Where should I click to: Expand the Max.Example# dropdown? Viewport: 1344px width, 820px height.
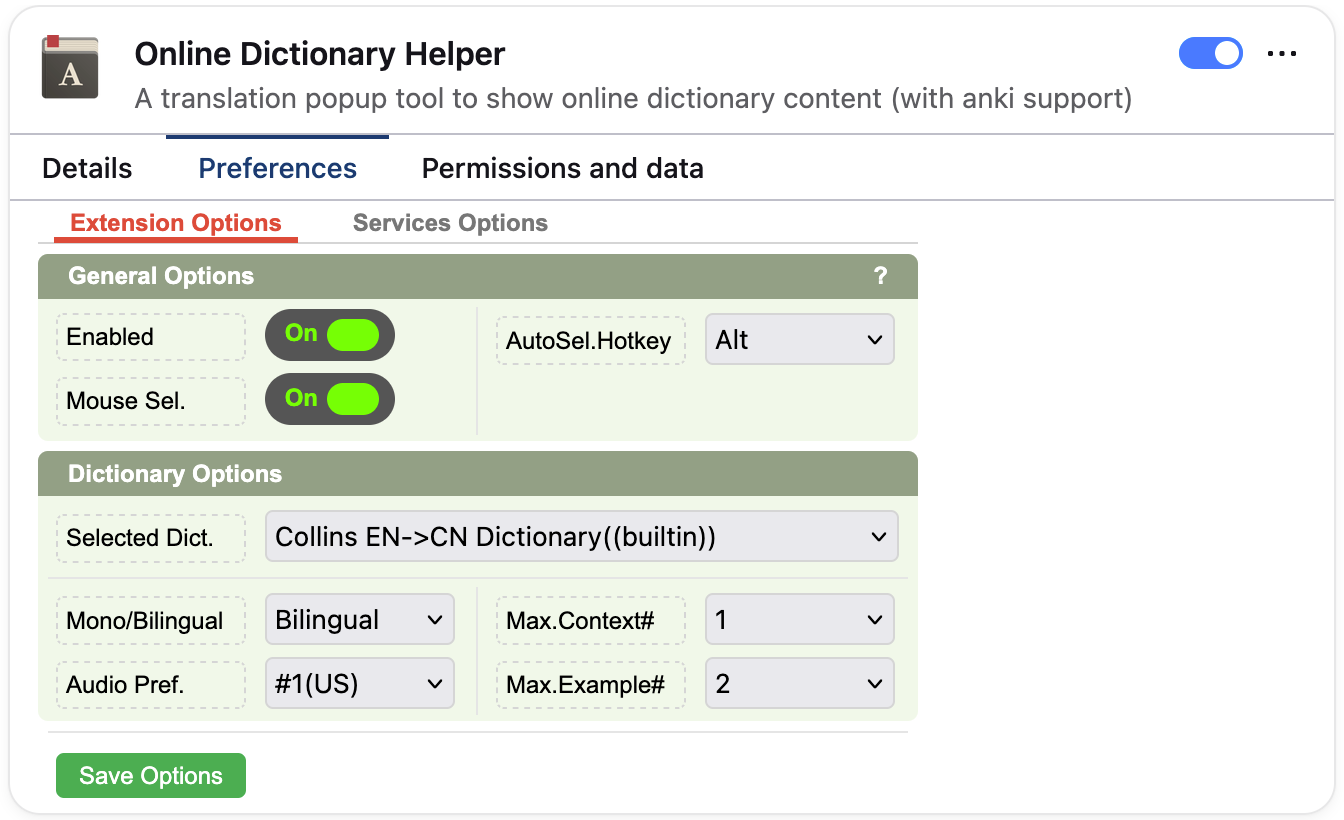click(800, 684)
